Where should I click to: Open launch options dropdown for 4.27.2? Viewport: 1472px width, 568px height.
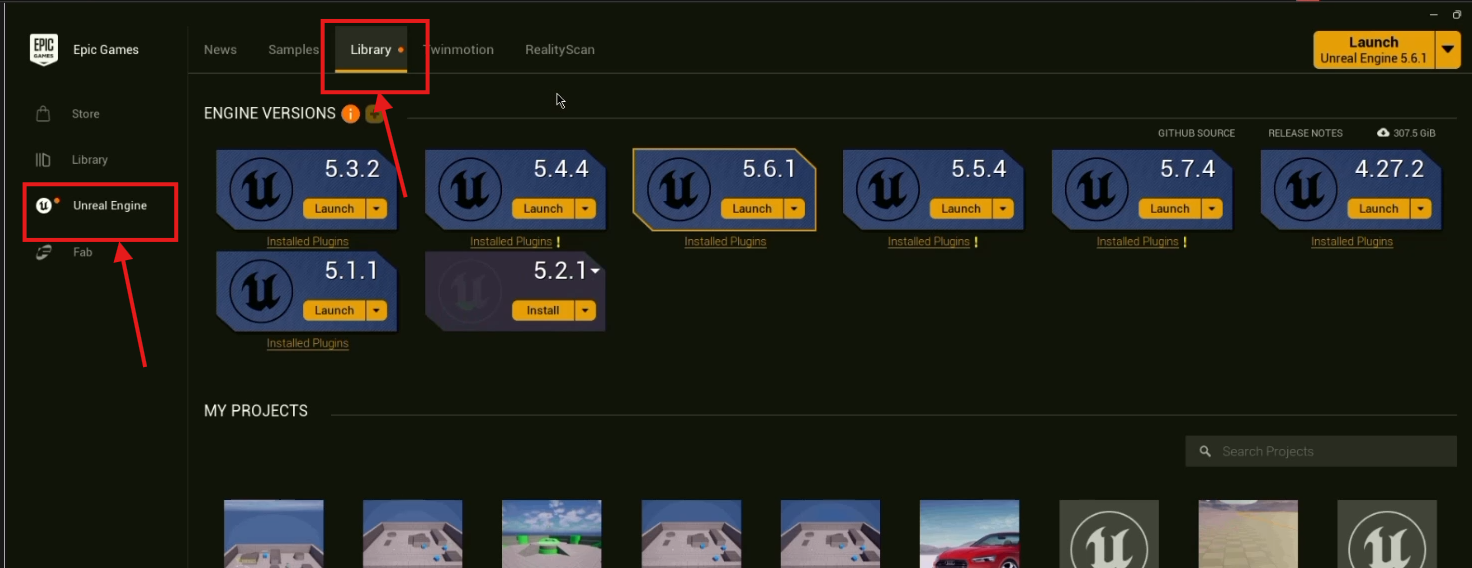coord(1422,209)
